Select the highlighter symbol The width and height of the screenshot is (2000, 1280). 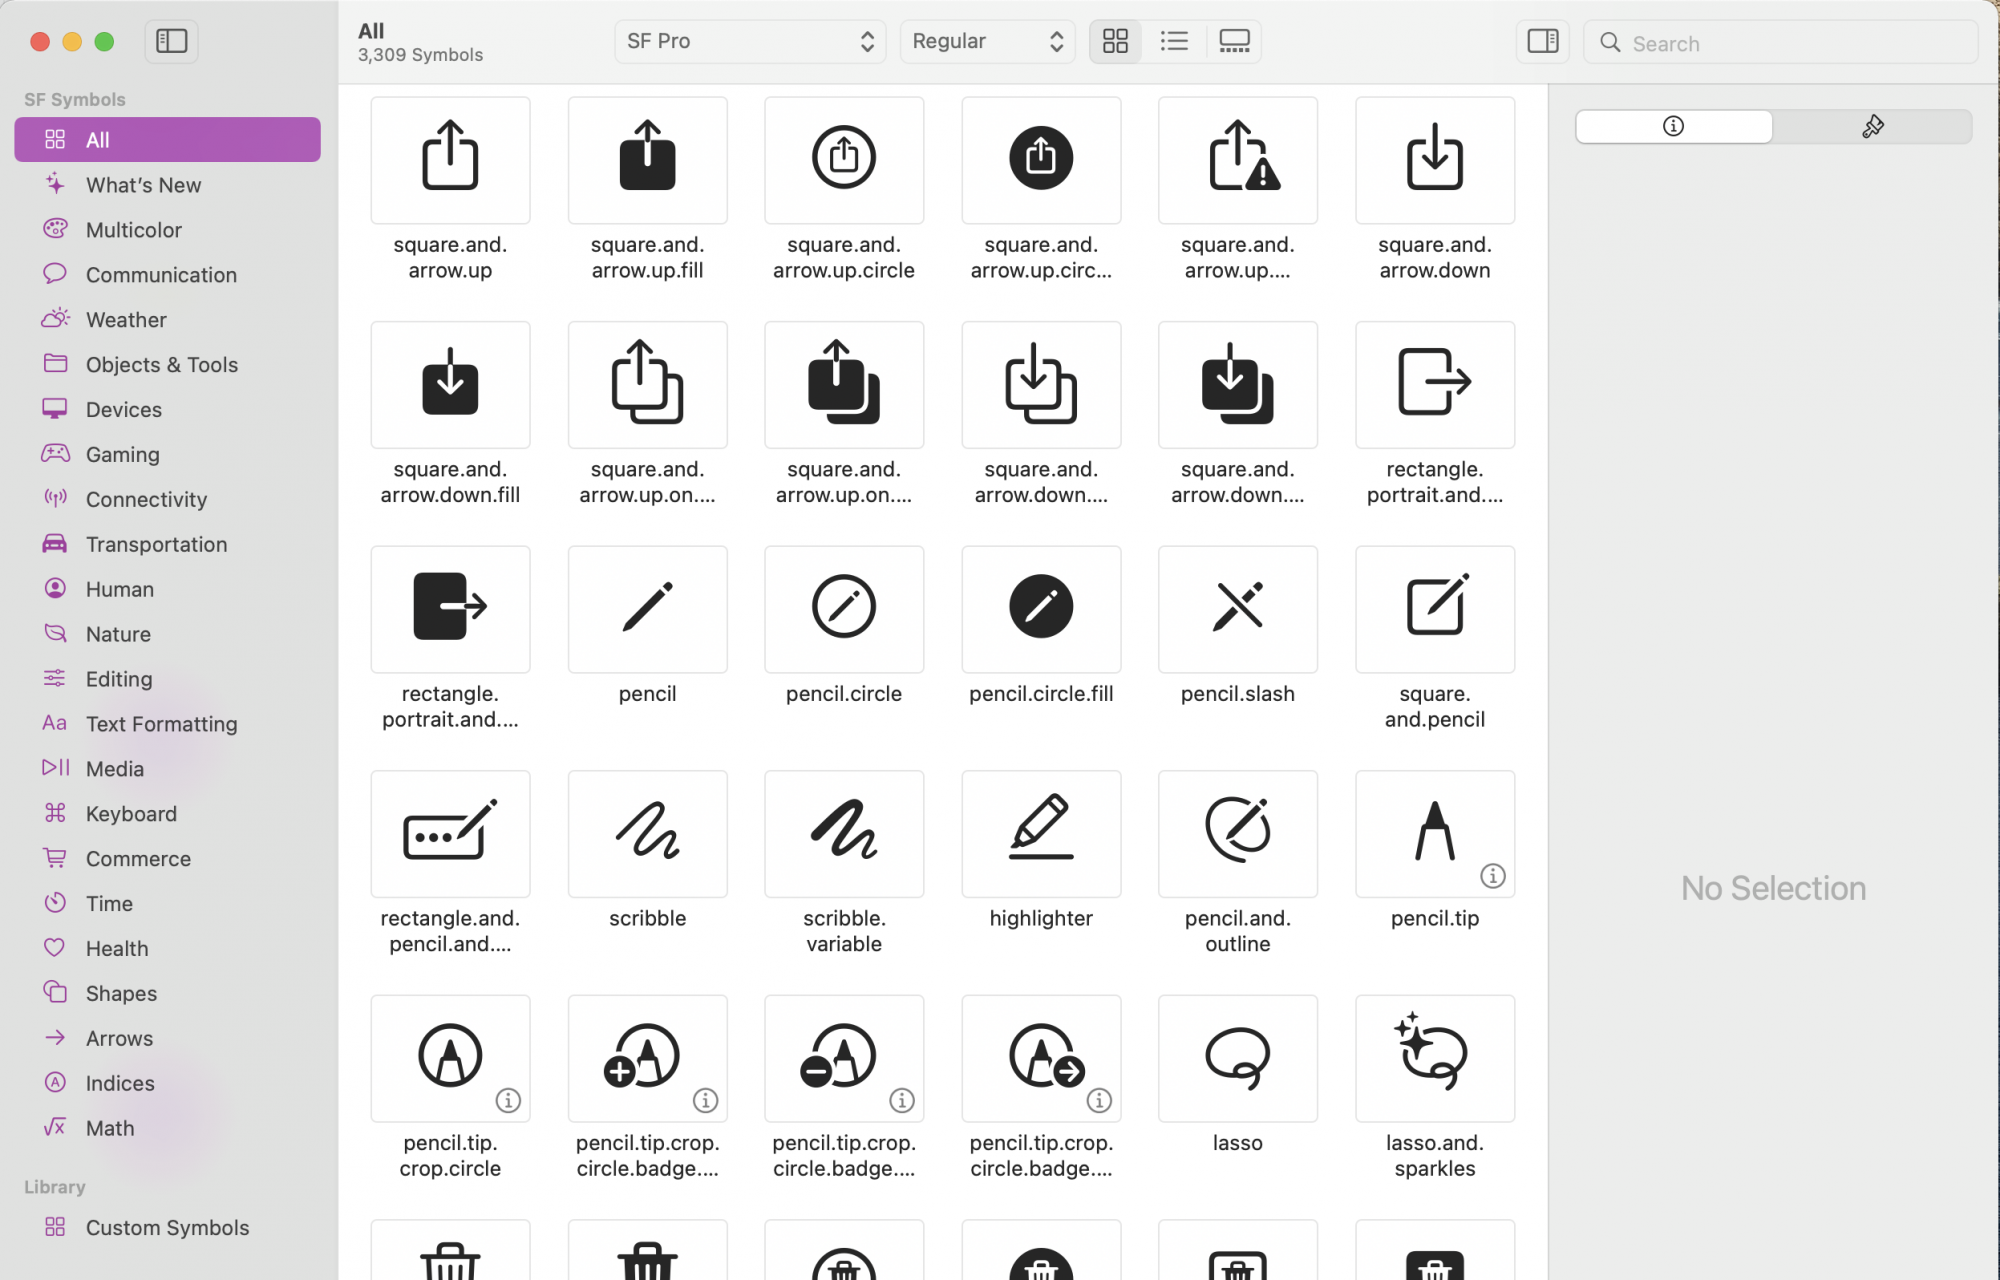coord(1041,833)
